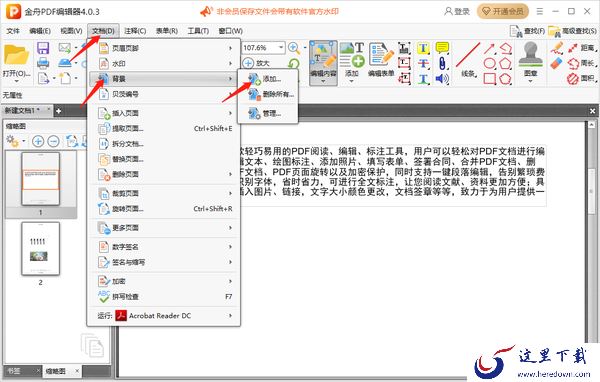The height and width of the screenshot is (382, 600).
Task: Open the 数字签名 digital signature submenu
Action: pyautogui.click(x=164, y=247)
